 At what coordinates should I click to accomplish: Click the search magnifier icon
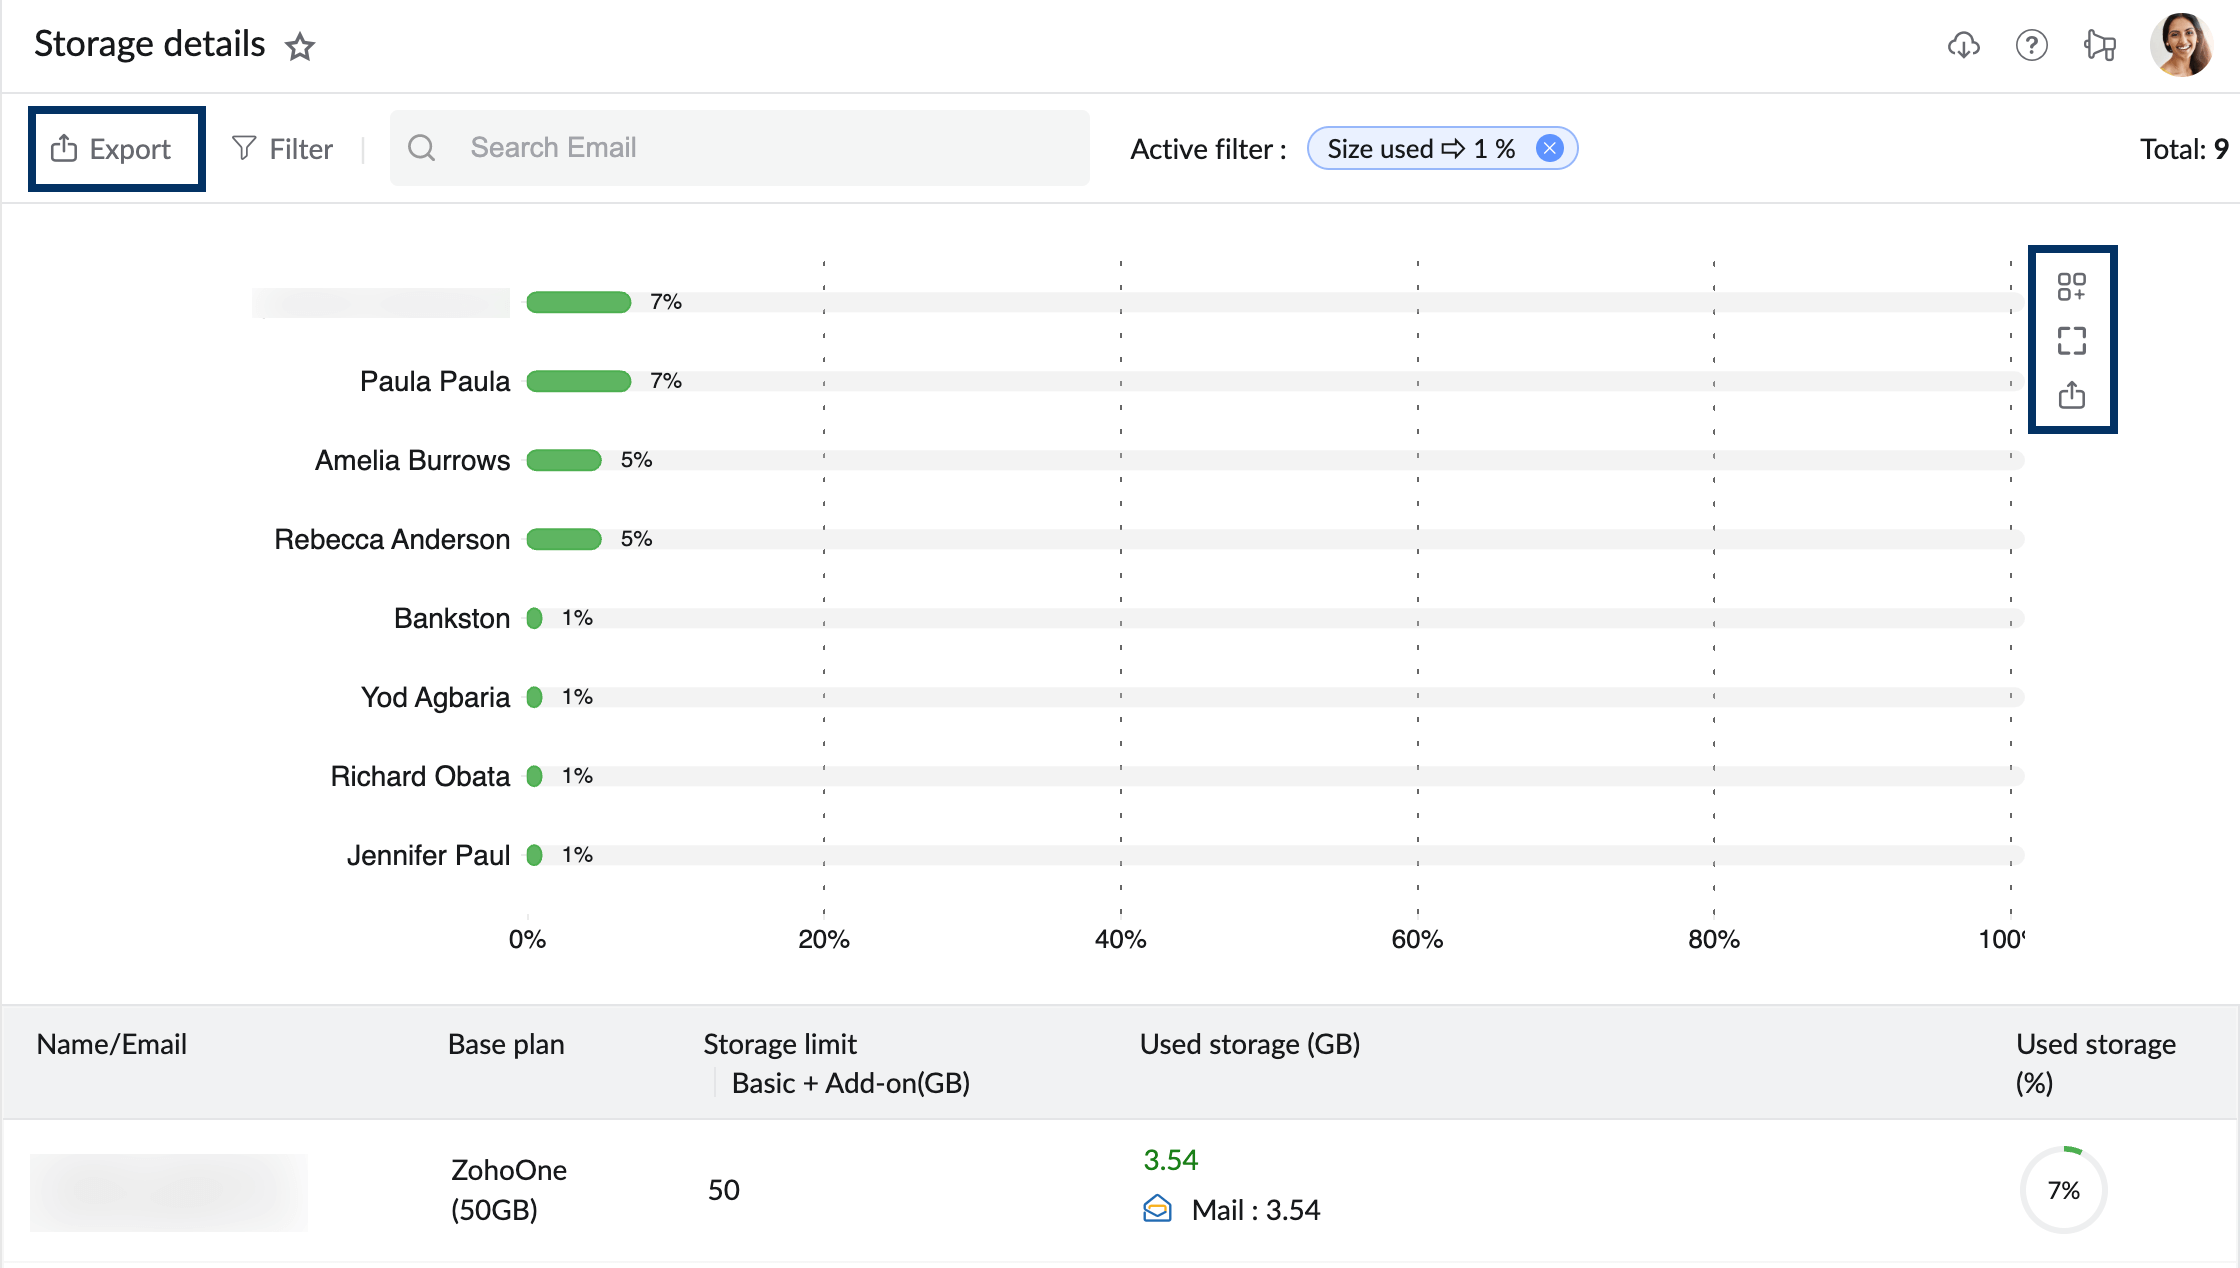click(422, 148)
